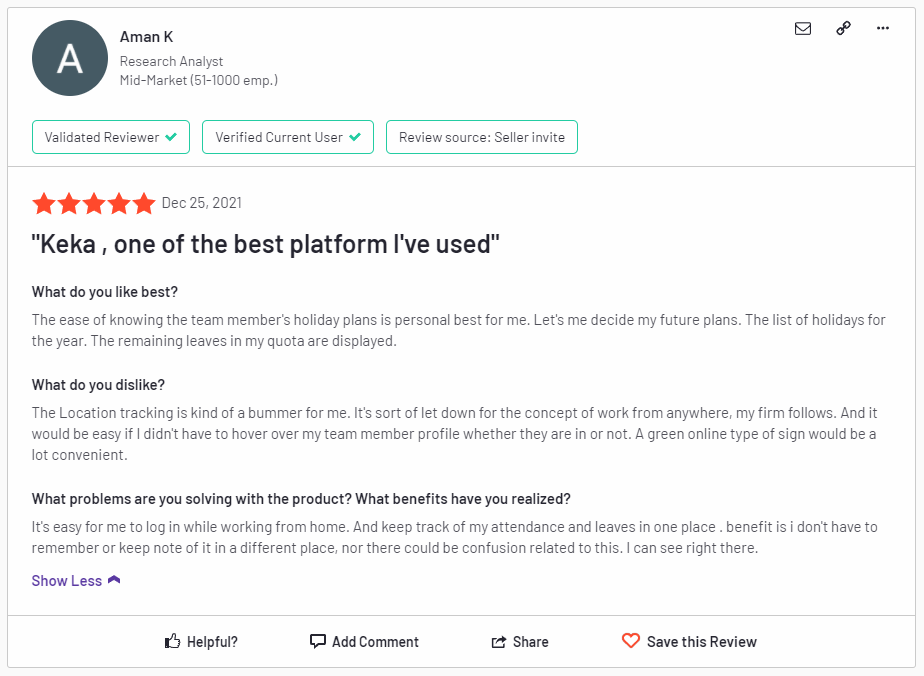Click the thumbs-up Helpful icon

(172, 641)
